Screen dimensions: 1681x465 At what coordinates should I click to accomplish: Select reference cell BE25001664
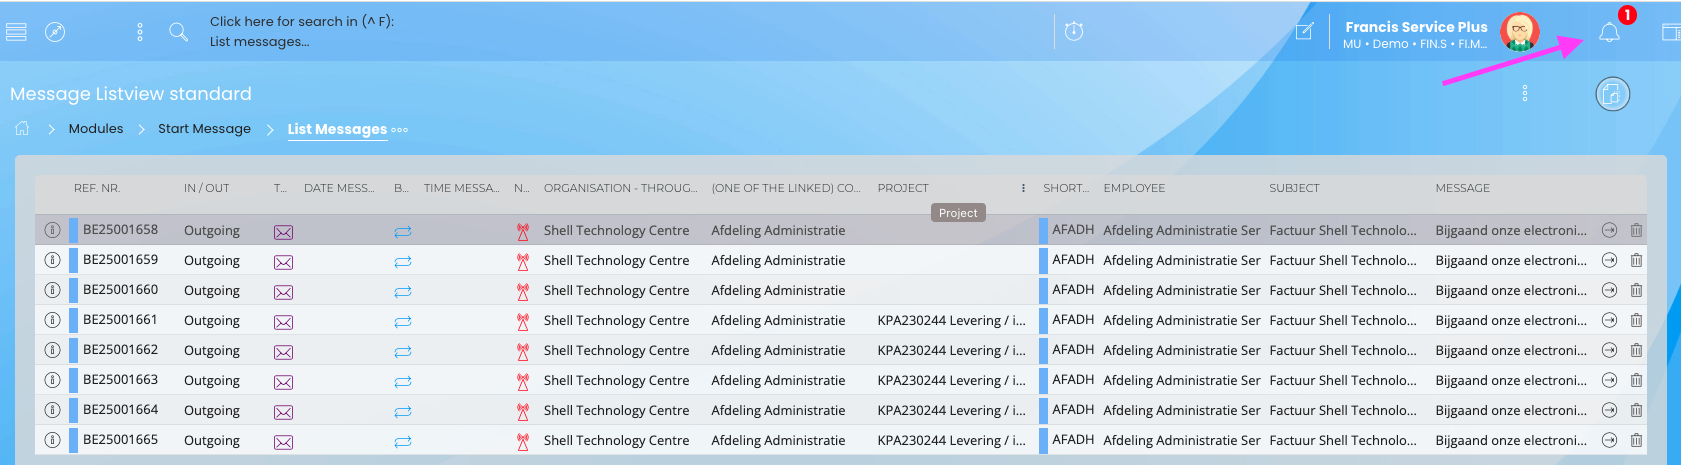[121, 410]
